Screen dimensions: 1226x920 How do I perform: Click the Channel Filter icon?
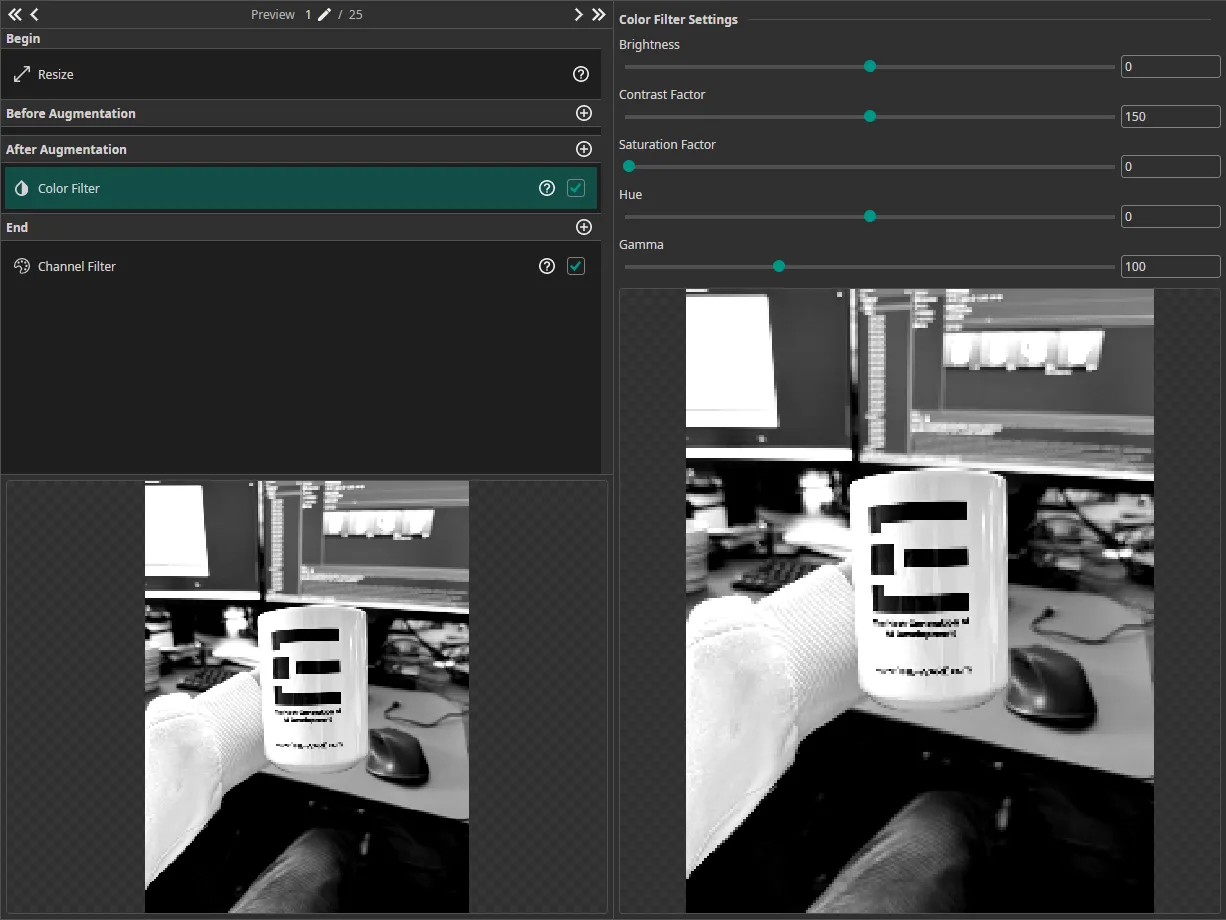pos(21,265)
